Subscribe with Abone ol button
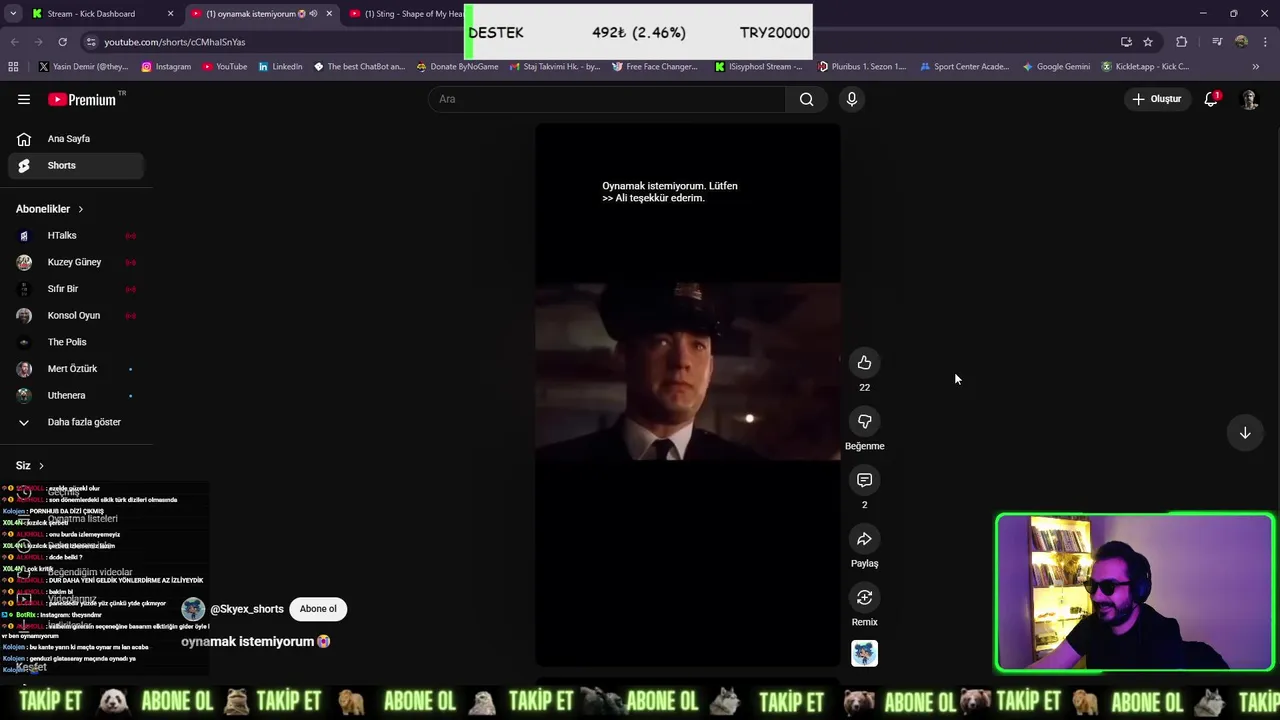 [x=318, y=609]
